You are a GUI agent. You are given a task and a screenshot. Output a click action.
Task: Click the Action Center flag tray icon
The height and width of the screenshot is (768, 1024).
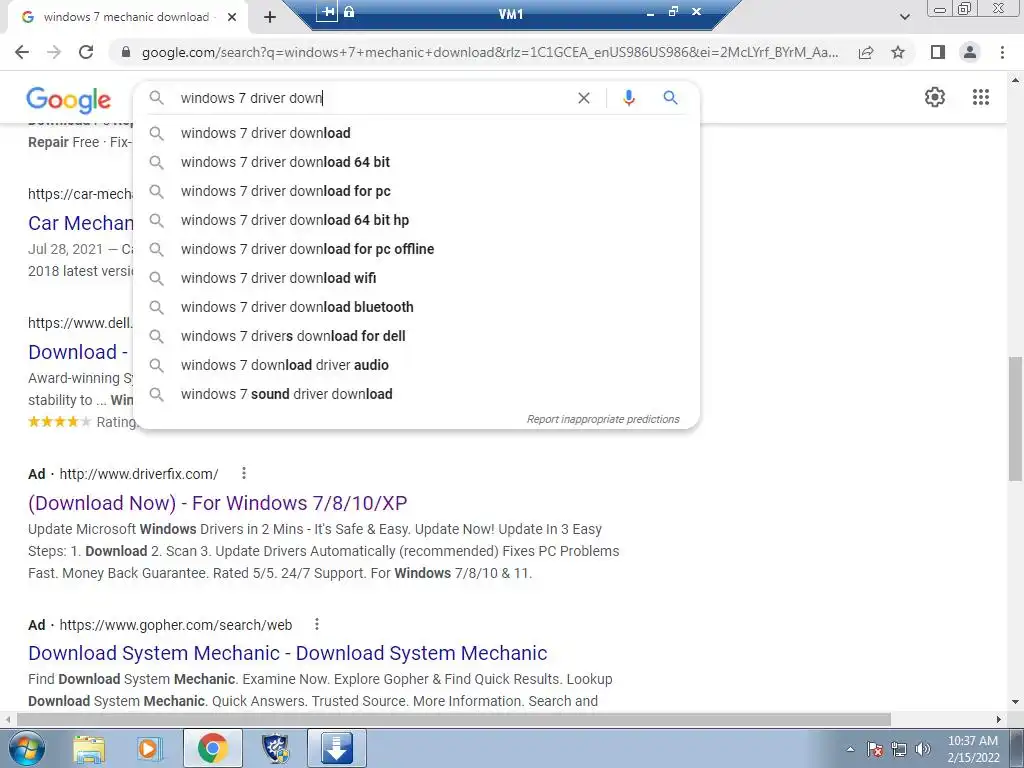(875, 749)
